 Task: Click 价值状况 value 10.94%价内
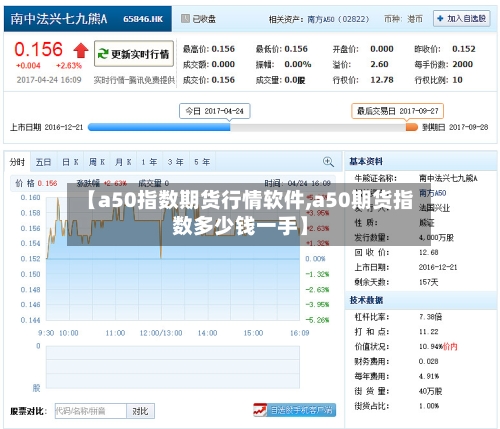click(x=438, y=347)
